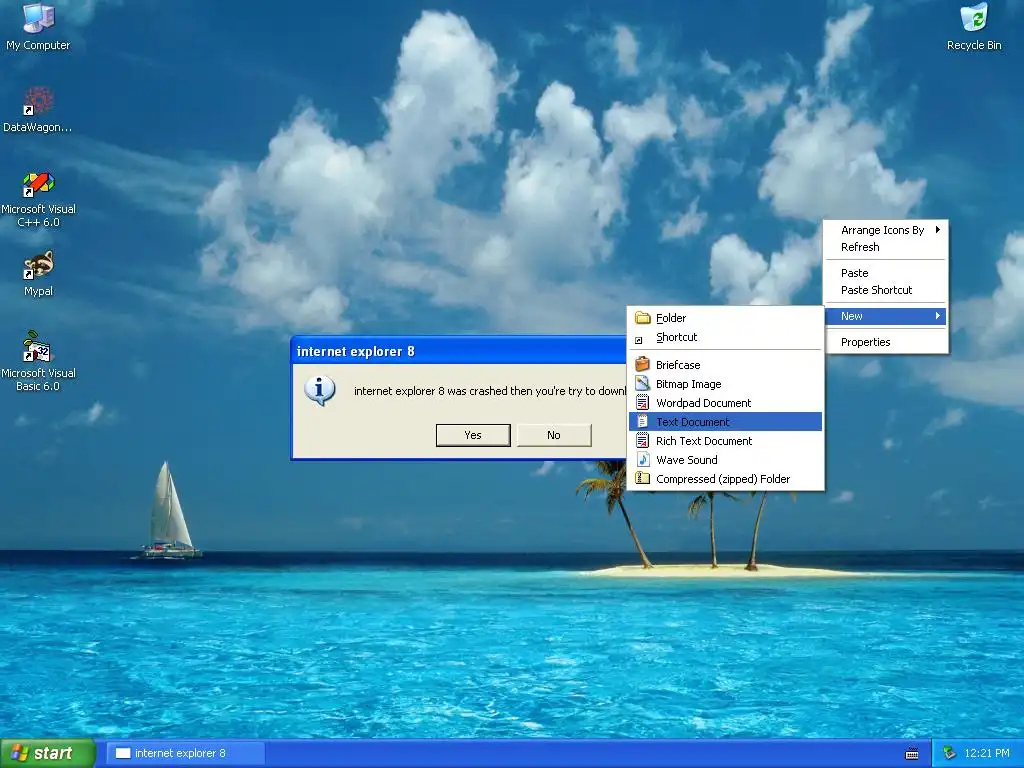Image resolution: width=1024 pixels, height=768 pixels.
Task: Select Rich Text Document label
Action: pos(704,441)
